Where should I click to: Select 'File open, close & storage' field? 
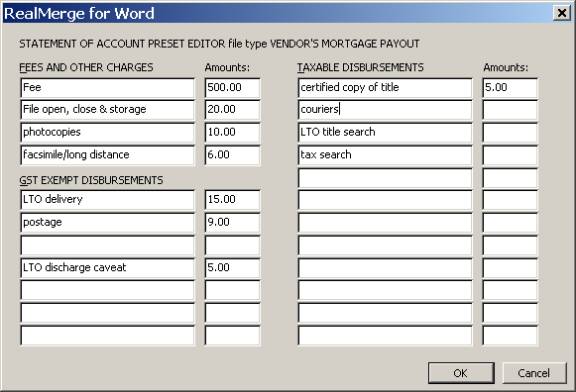click(107, 110)
